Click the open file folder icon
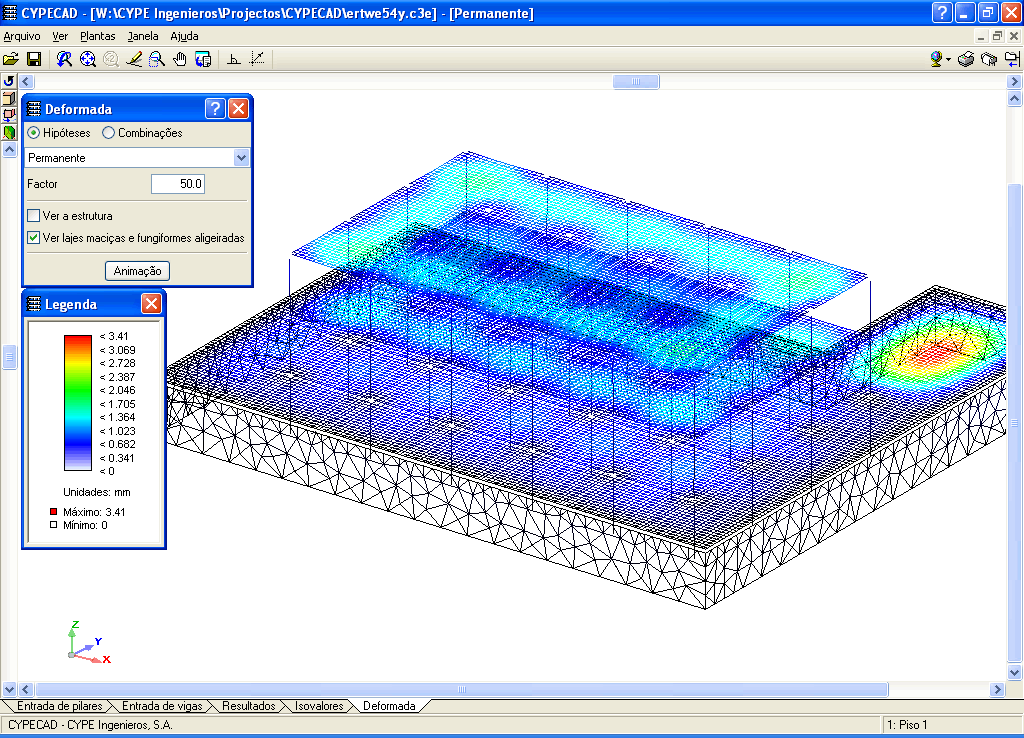The width and height of the screenshot is (1024, 738). pos(11,59)
